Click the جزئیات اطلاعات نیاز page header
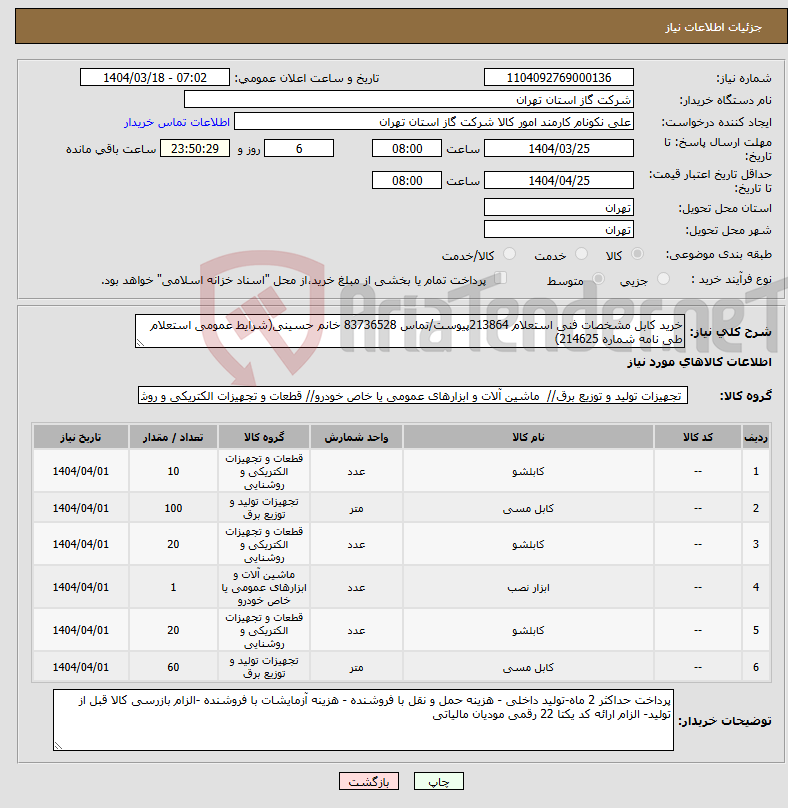The width and height of the screenshot is (788, 808). 713,27
